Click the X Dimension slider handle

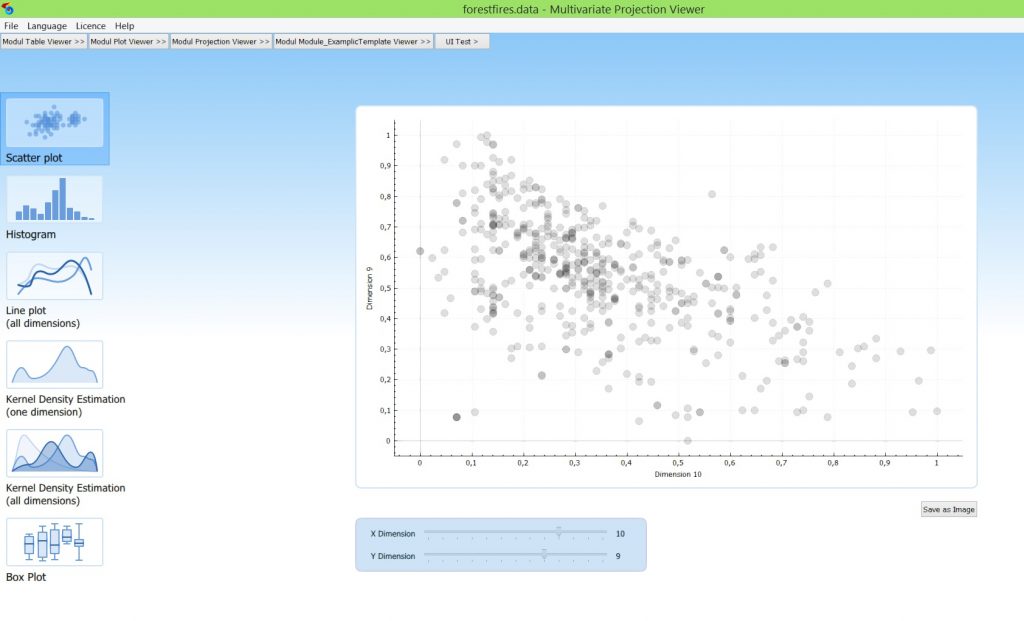(x=559, y=533)
